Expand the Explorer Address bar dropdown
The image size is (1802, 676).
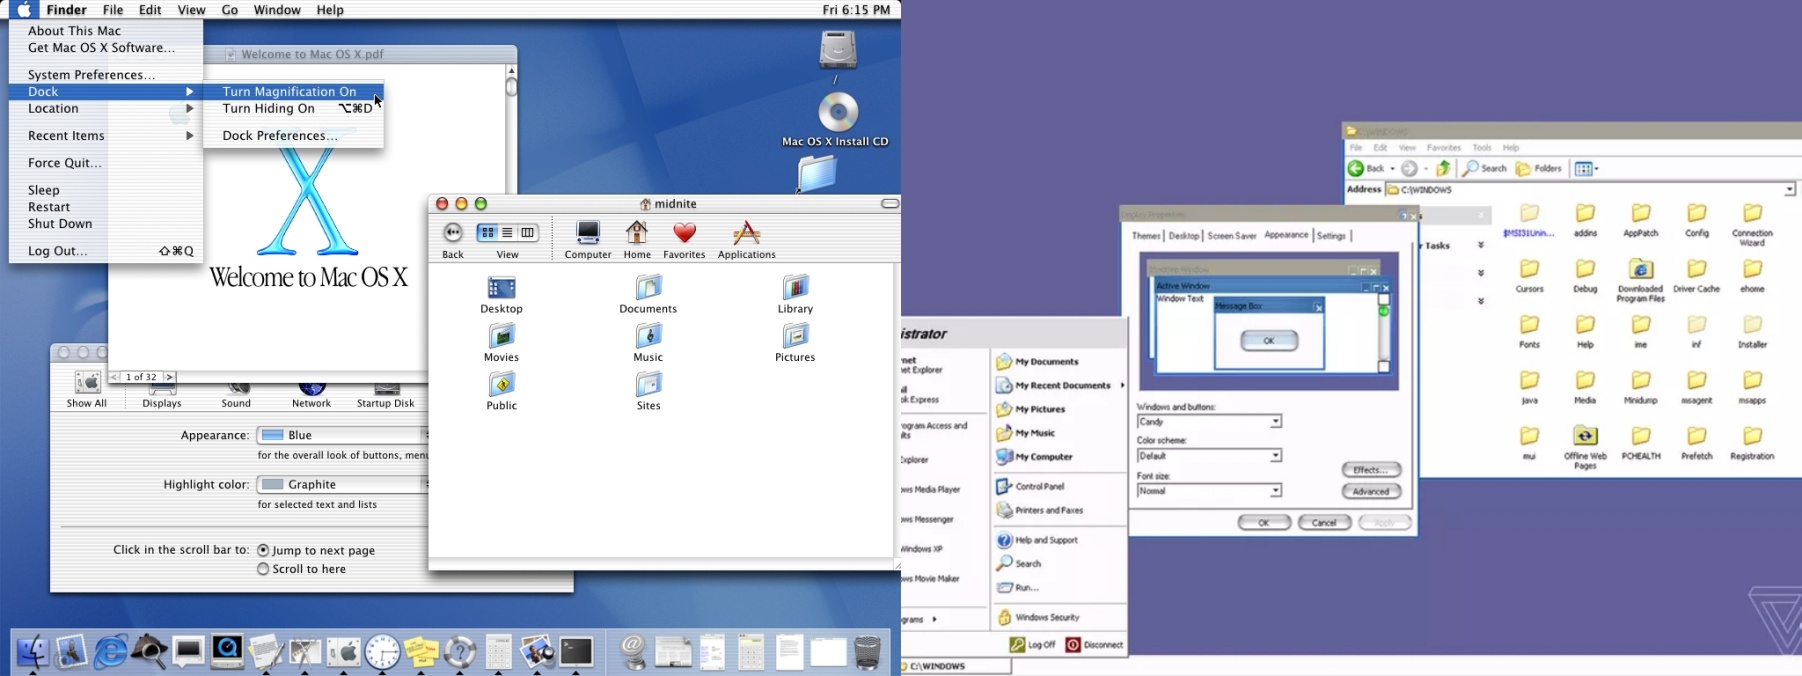click(x=1789, y=190)
